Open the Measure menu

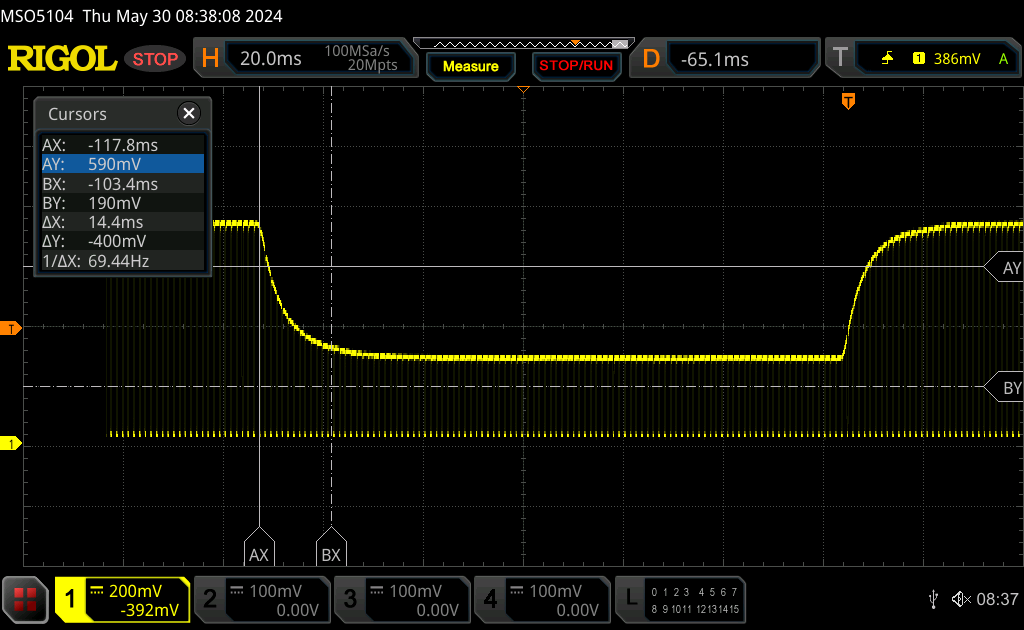(x=470, y=66)
